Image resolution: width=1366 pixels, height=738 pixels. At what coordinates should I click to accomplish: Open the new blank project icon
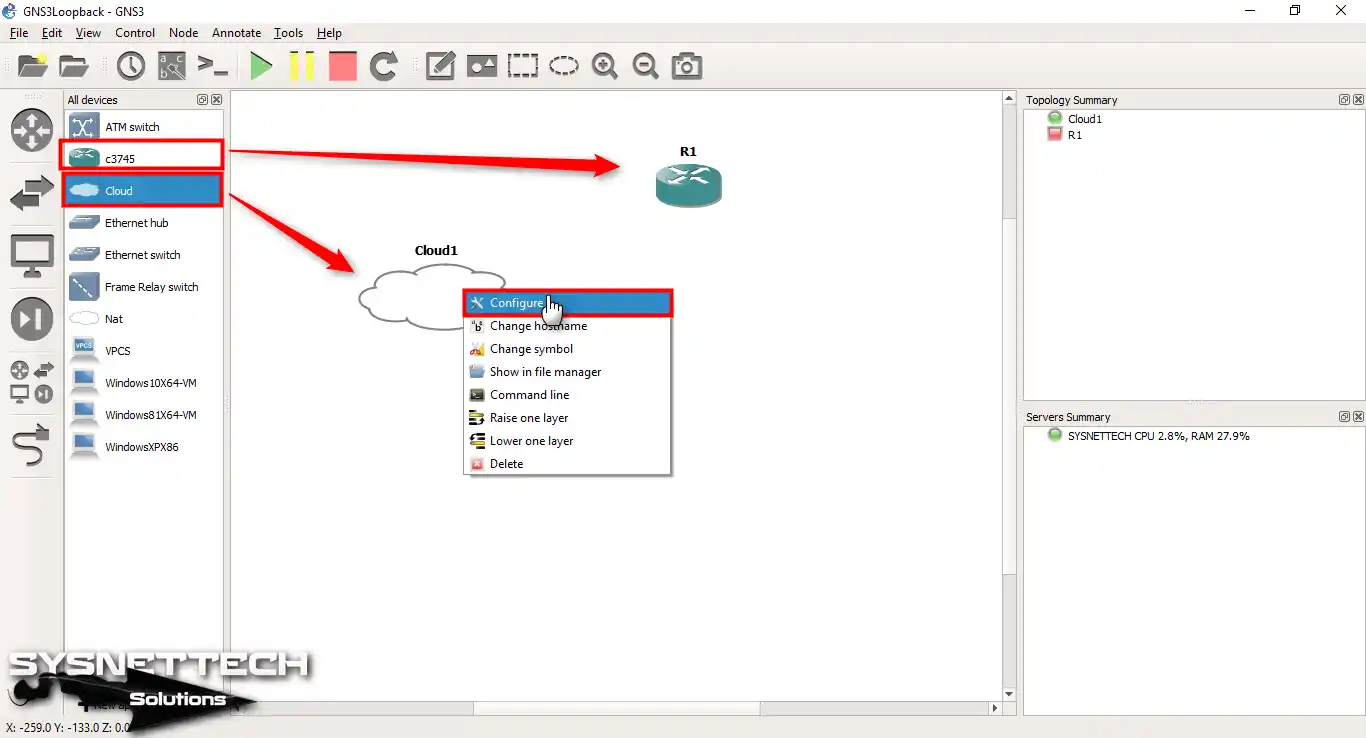[32, 66]
